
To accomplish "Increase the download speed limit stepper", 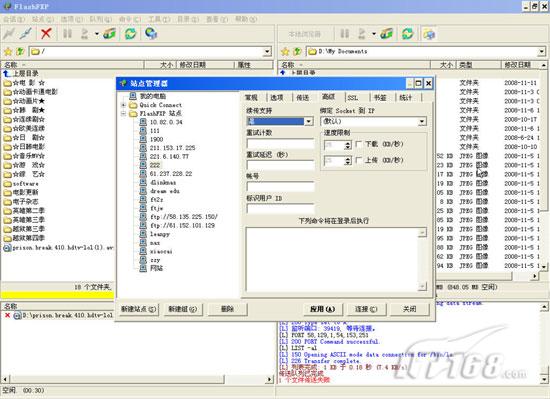I will pos(348,143).
